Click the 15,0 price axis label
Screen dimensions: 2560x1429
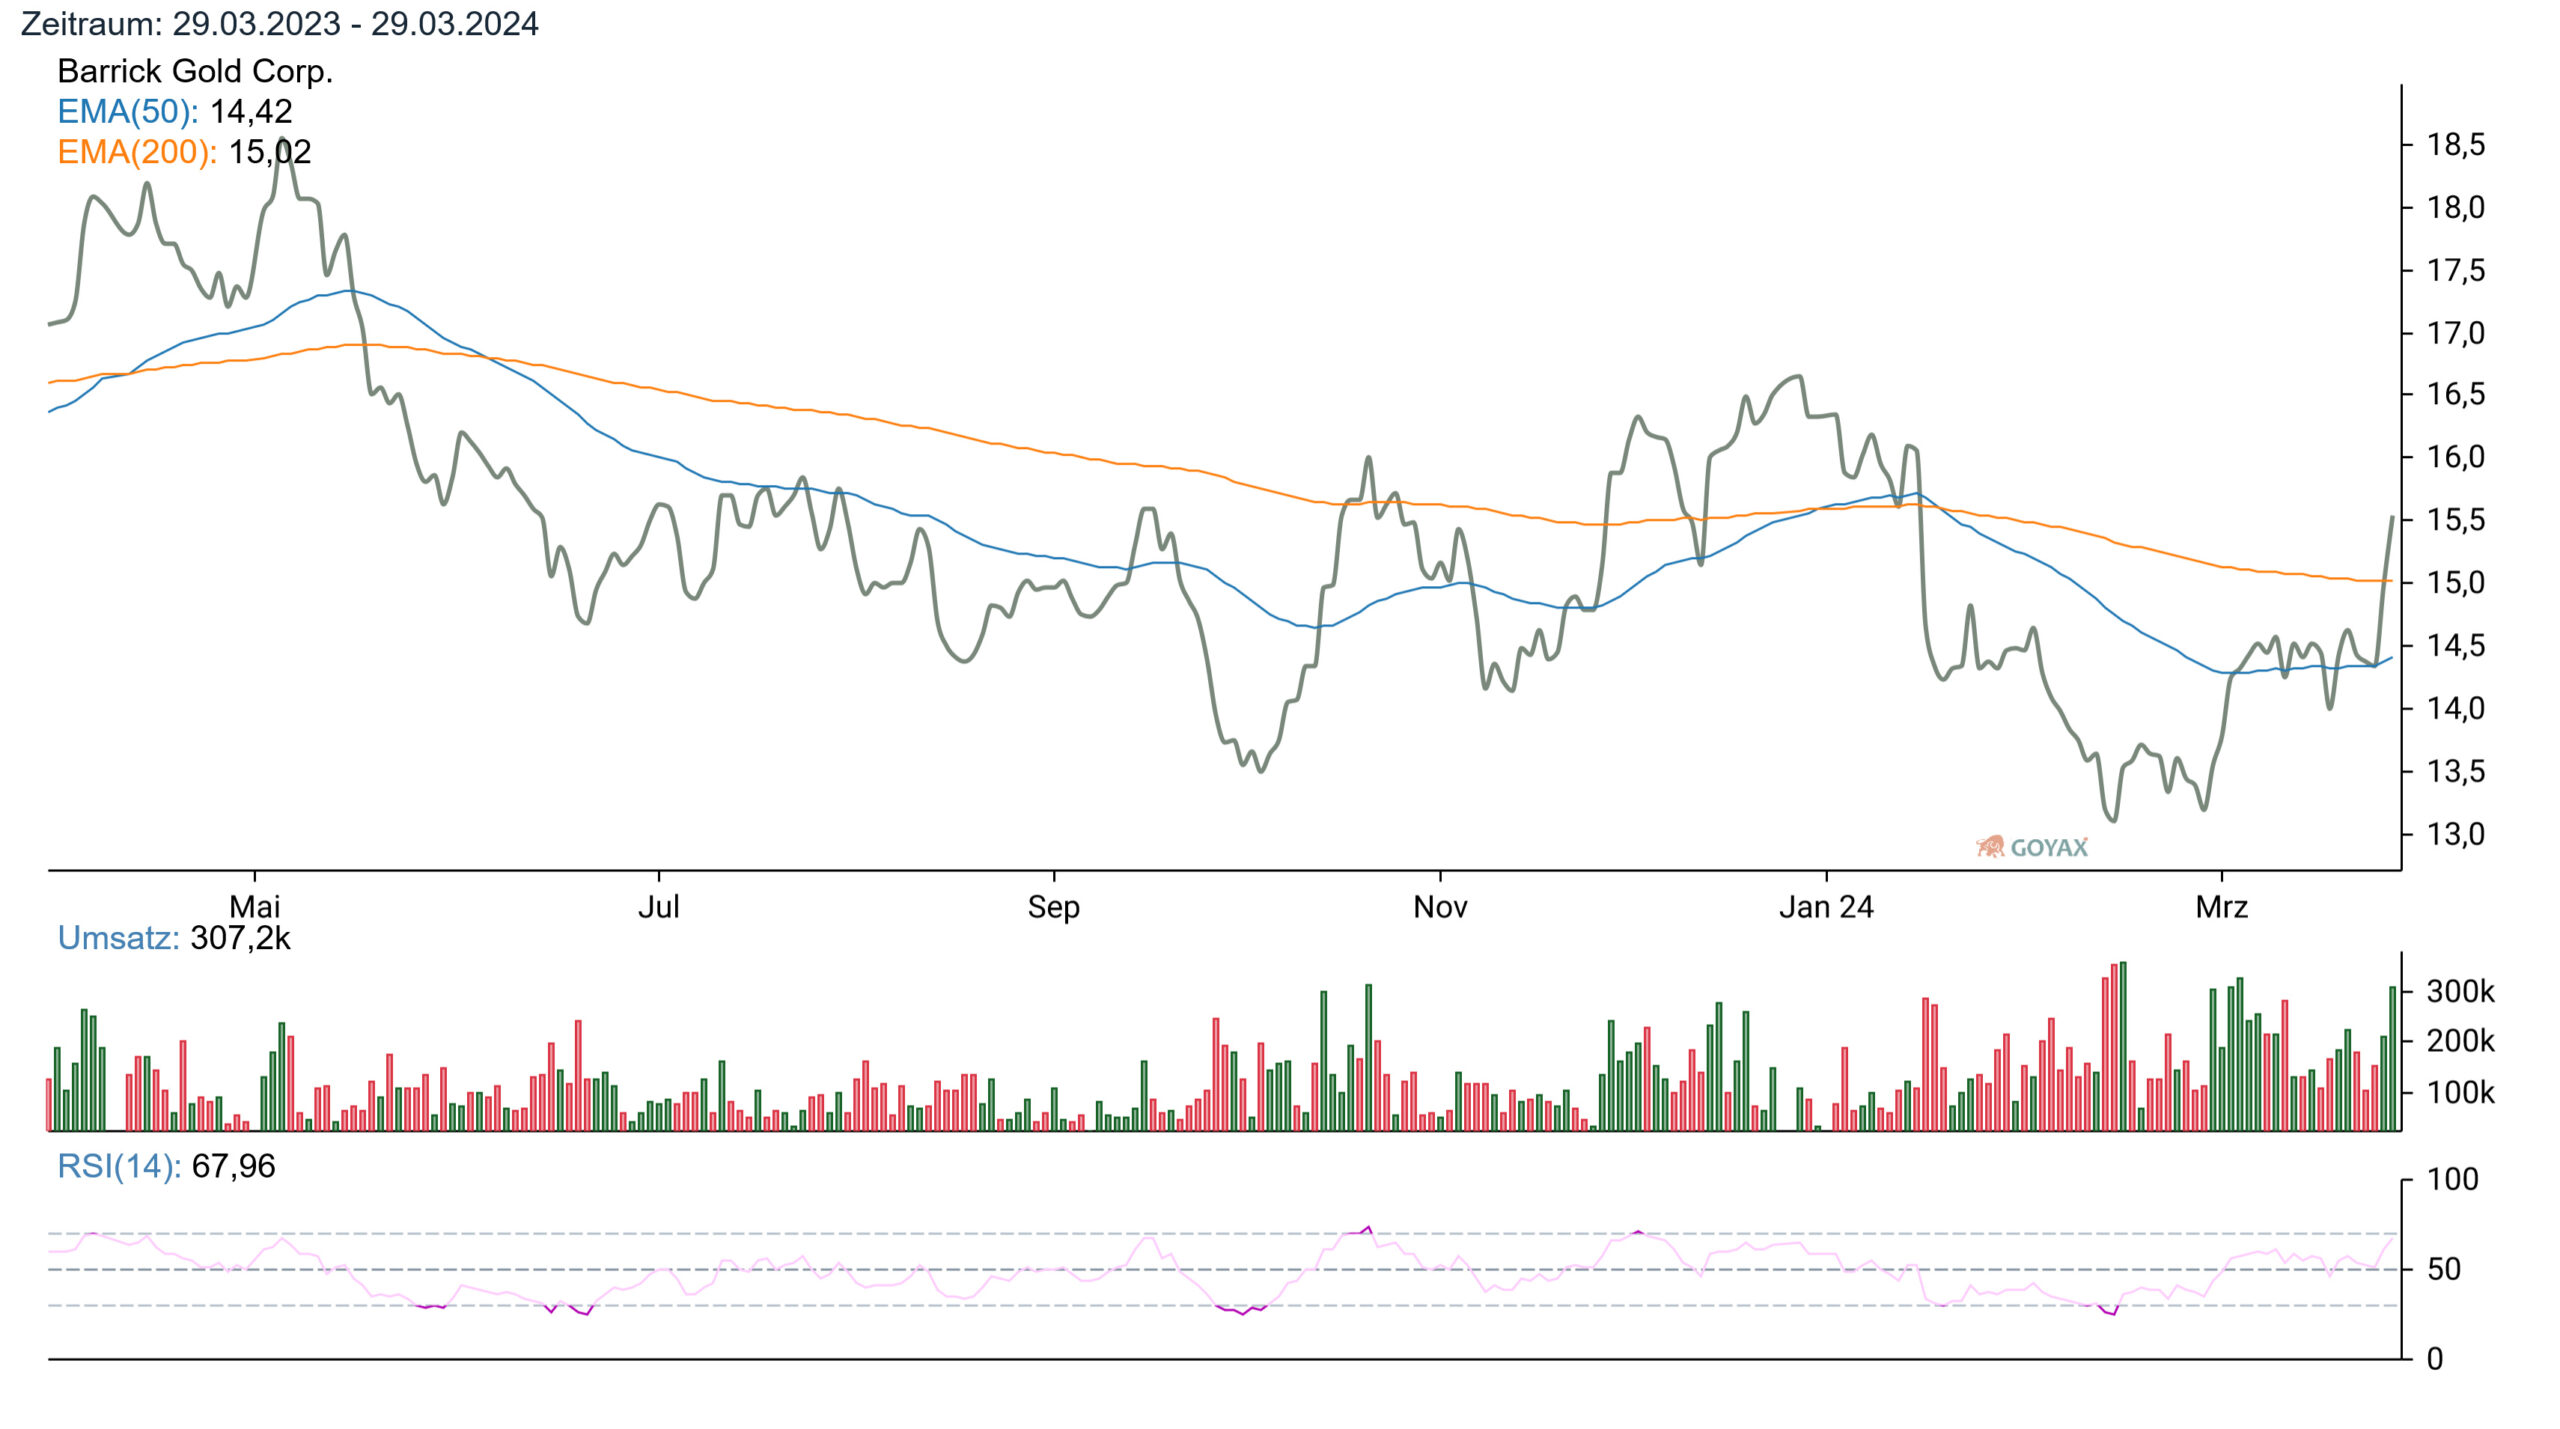click(x=2456, y=582)
